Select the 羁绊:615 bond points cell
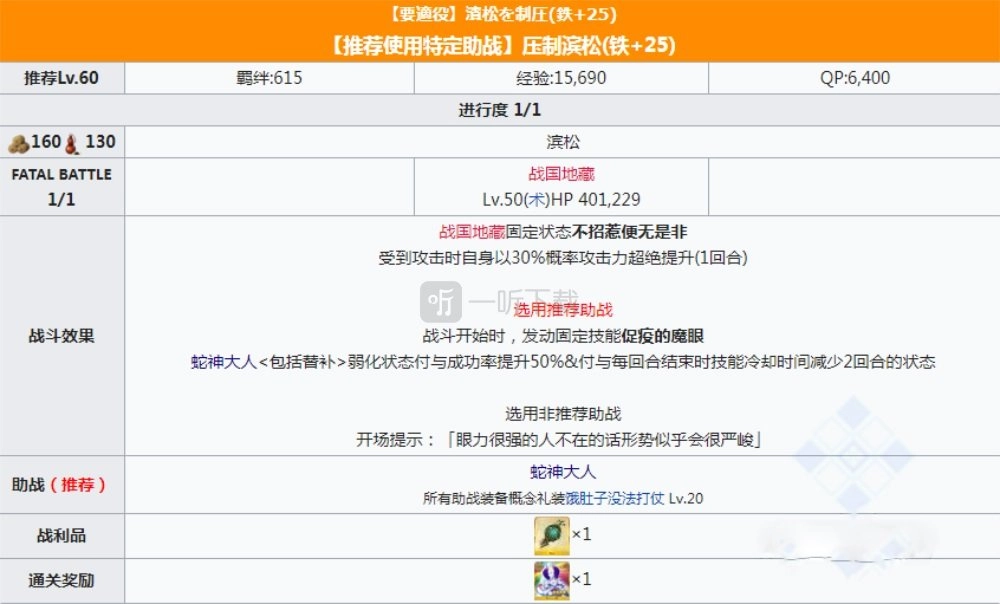1000x604 pixels. point(270,78)
